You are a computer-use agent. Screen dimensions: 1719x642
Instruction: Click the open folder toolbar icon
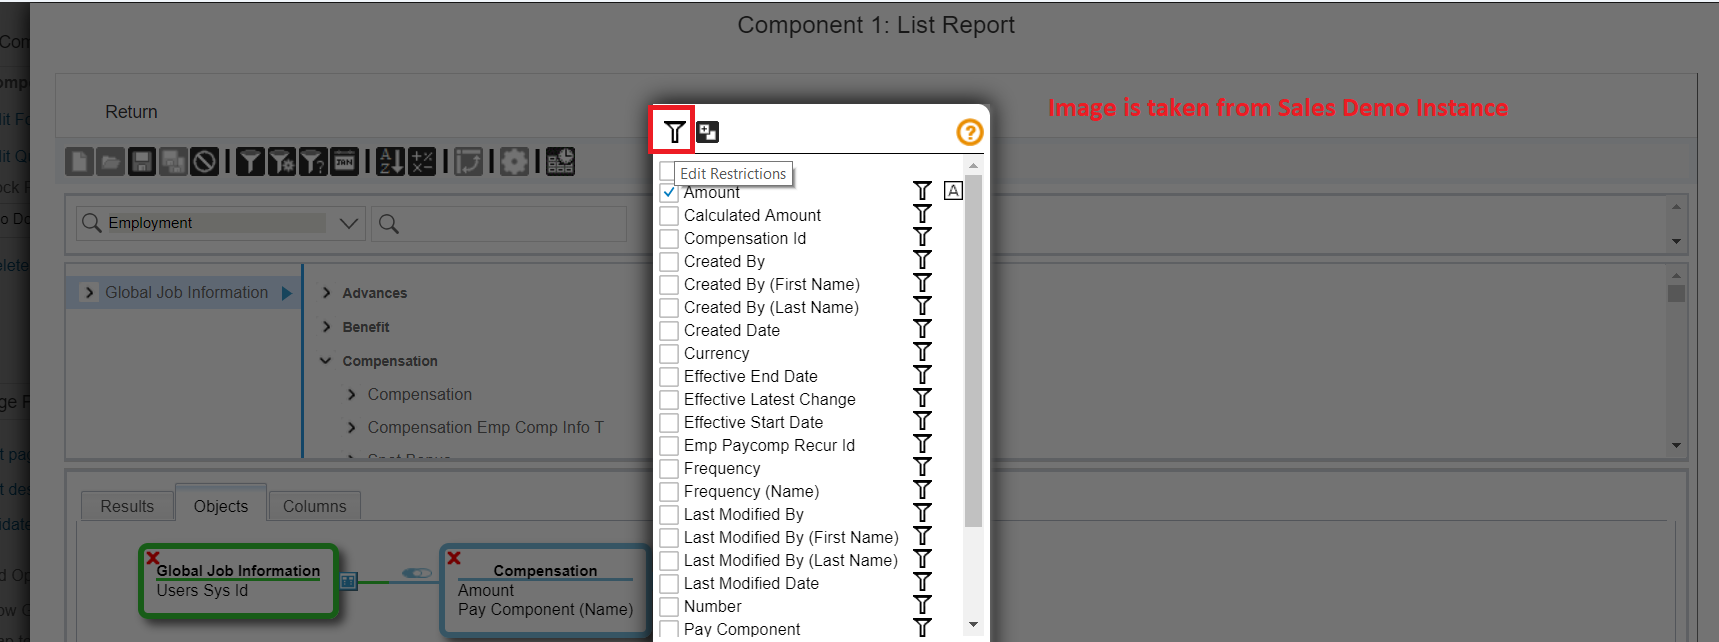click(x=110, y=161)
